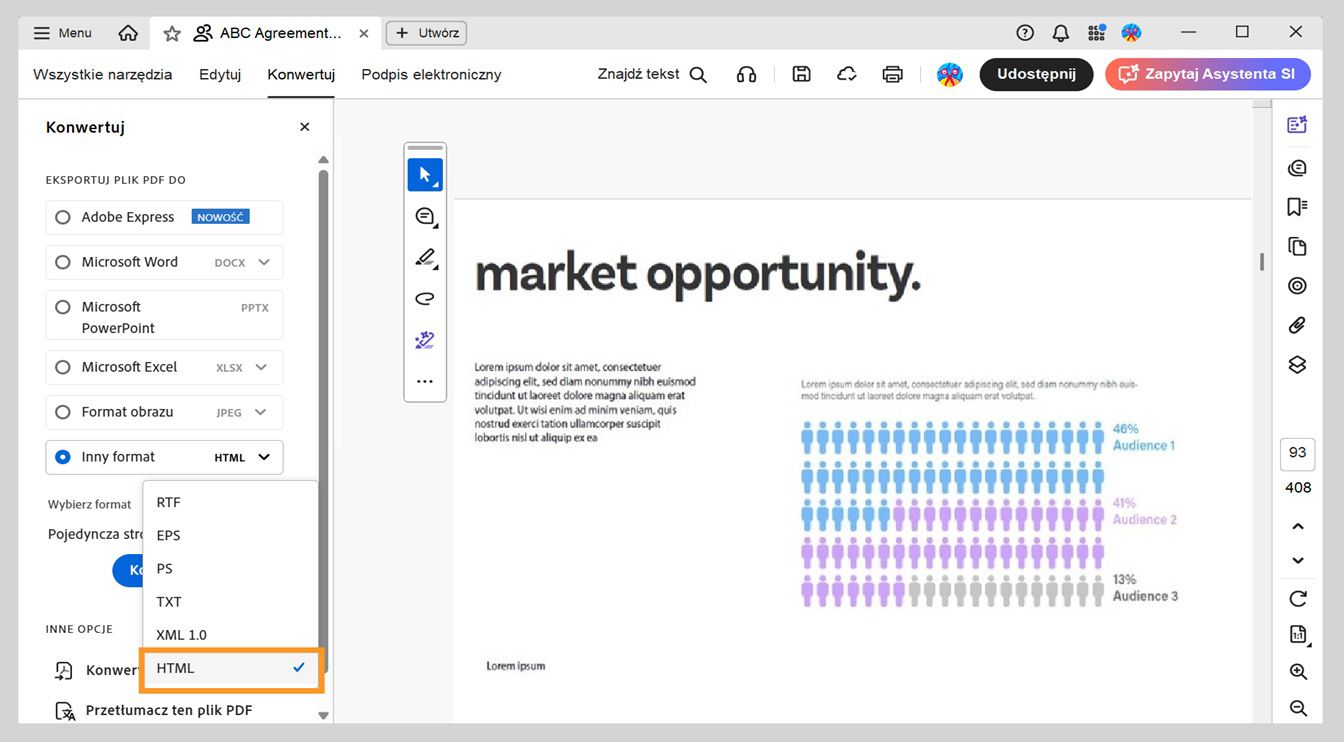Viewport: 1344px width, 742px height.
Task: Collapse the Inny format HTML dropdown
Action: coord(264,457)
